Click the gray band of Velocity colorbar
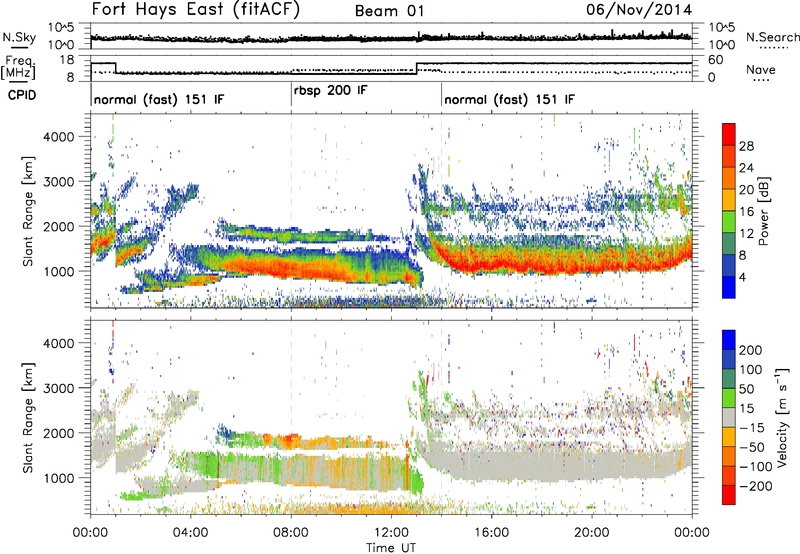Image resolution: width=800 pixels, height=554 pixels. (729, 418)
